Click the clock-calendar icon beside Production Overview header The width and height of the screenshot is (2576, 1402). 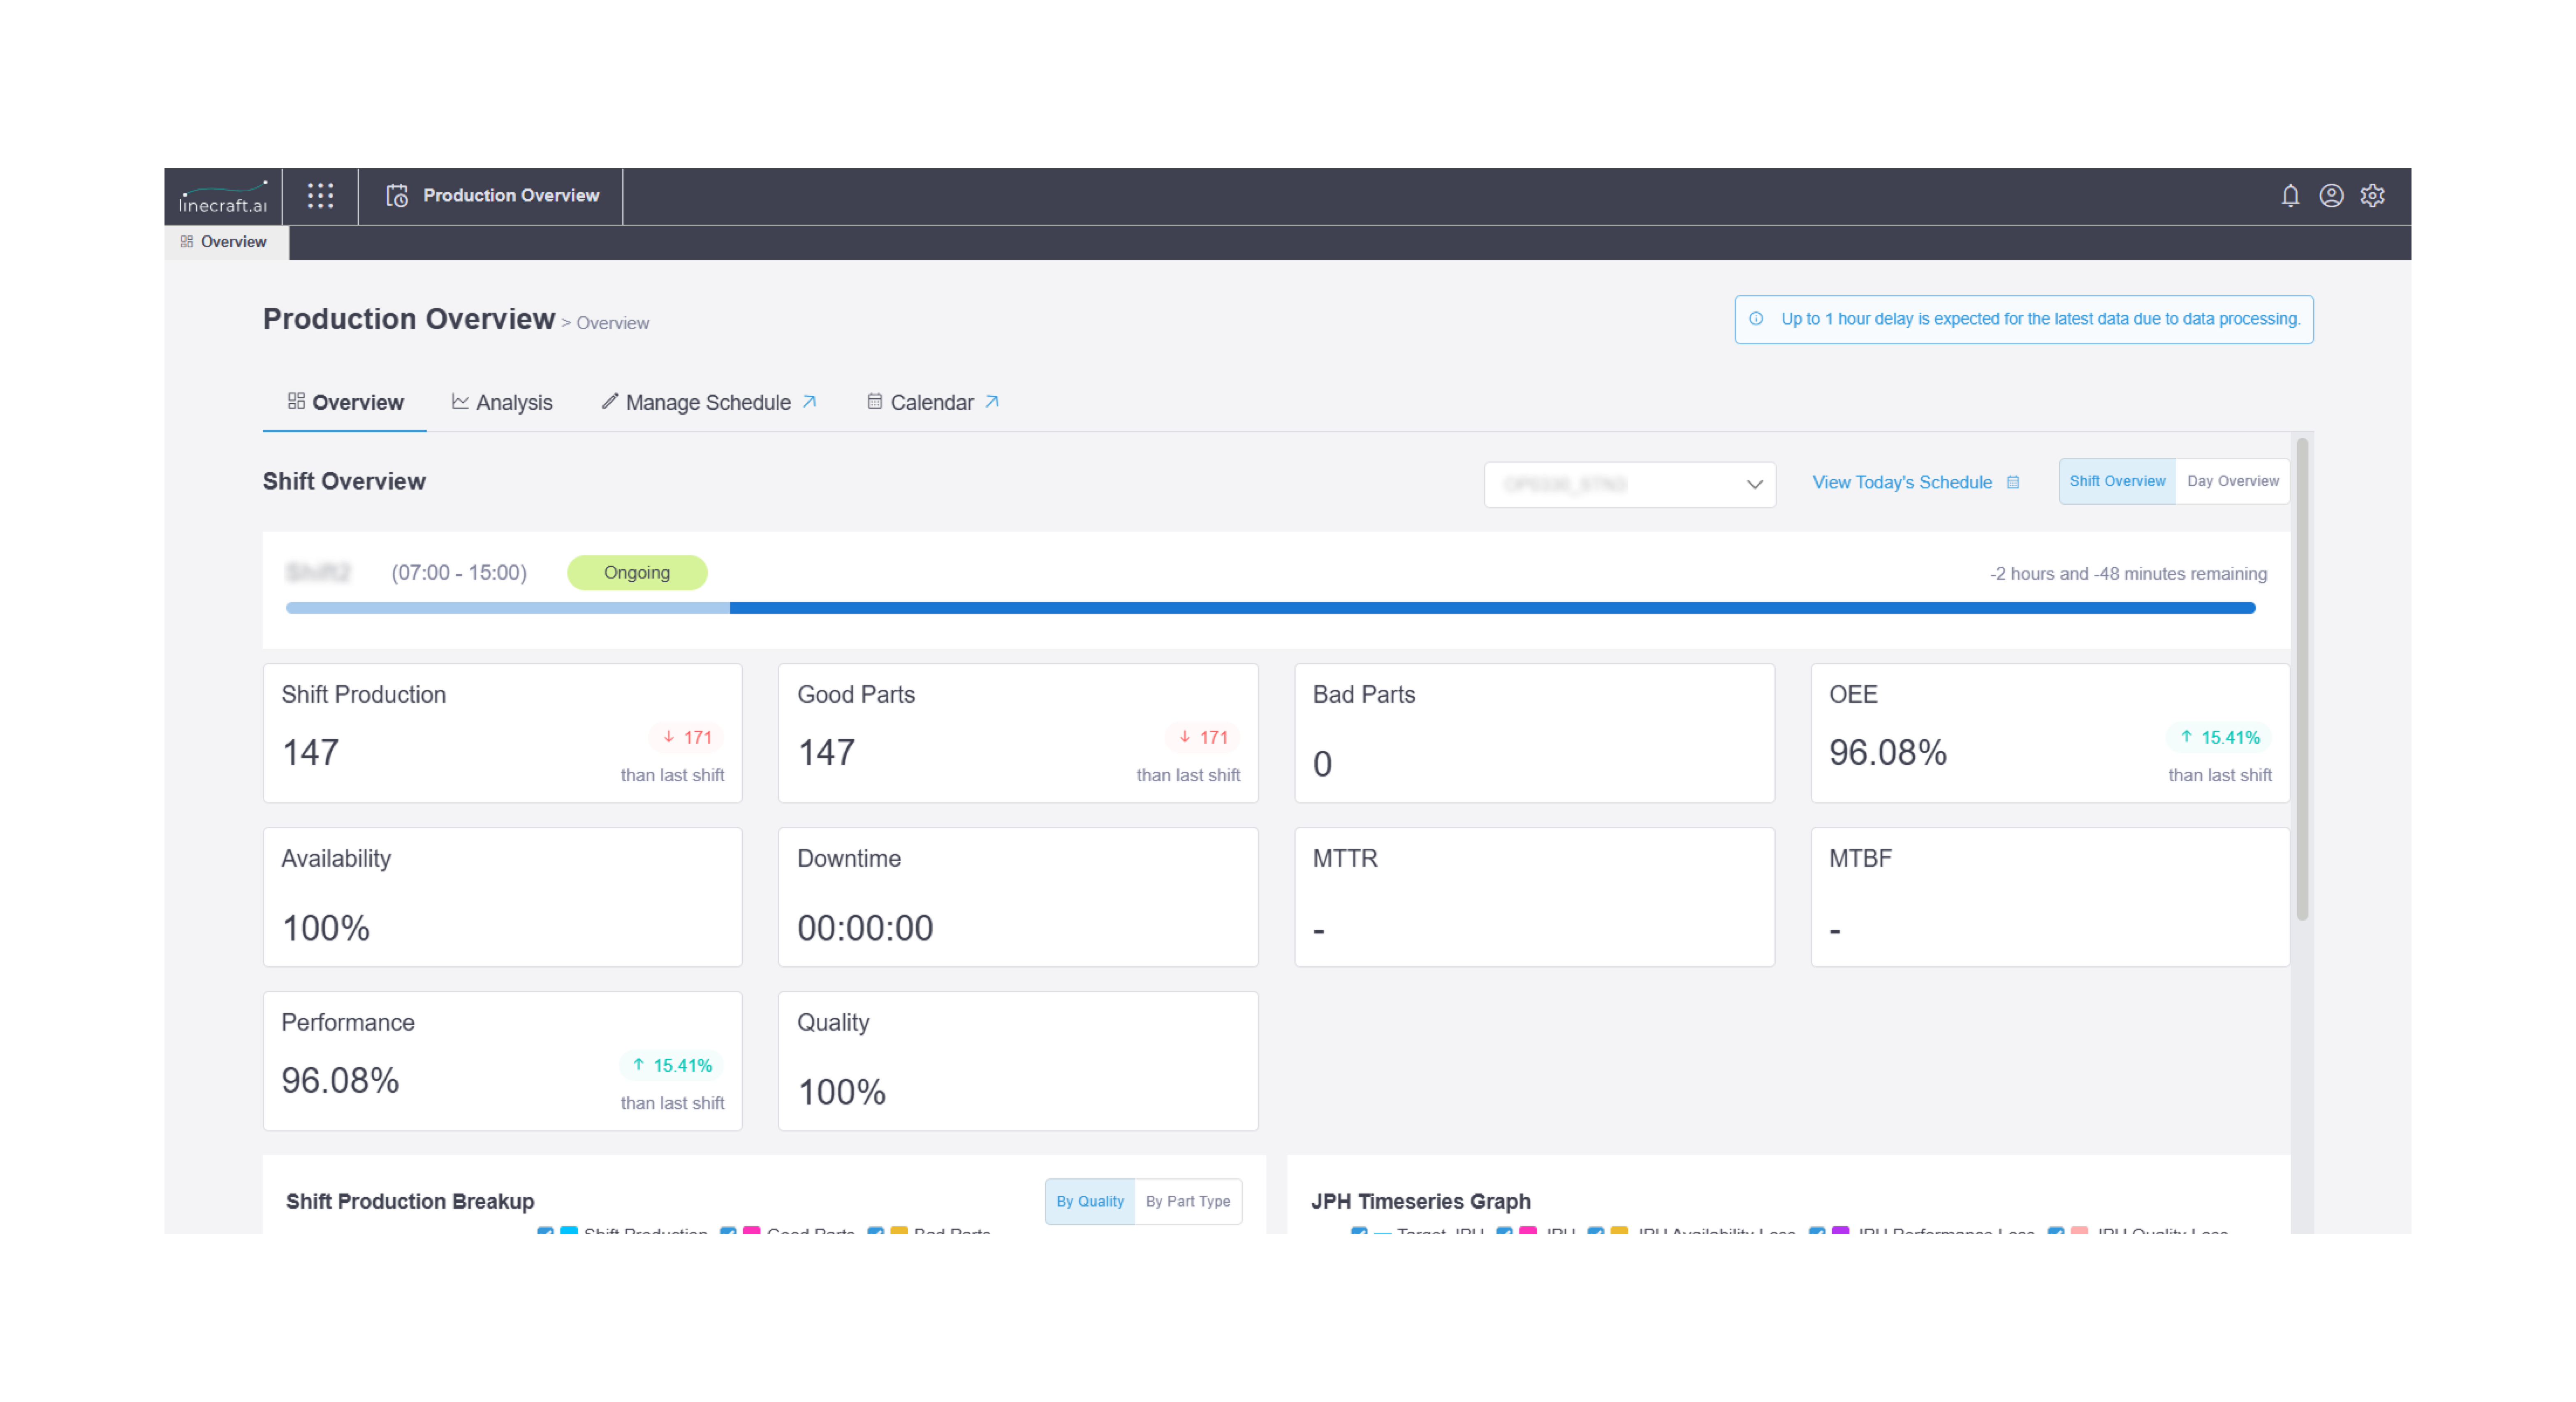point(397,195)
